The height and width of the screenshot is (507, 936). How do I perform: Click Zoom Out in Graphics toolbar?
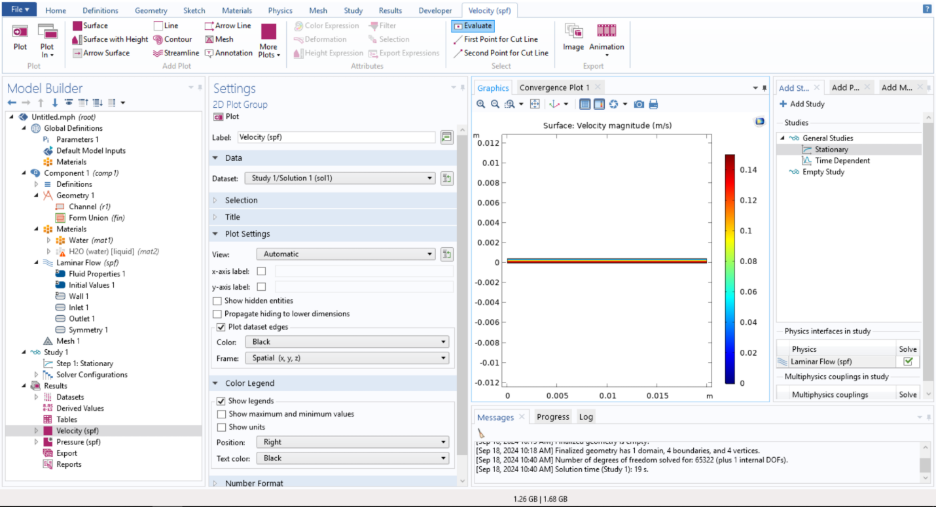click(495, 104)
